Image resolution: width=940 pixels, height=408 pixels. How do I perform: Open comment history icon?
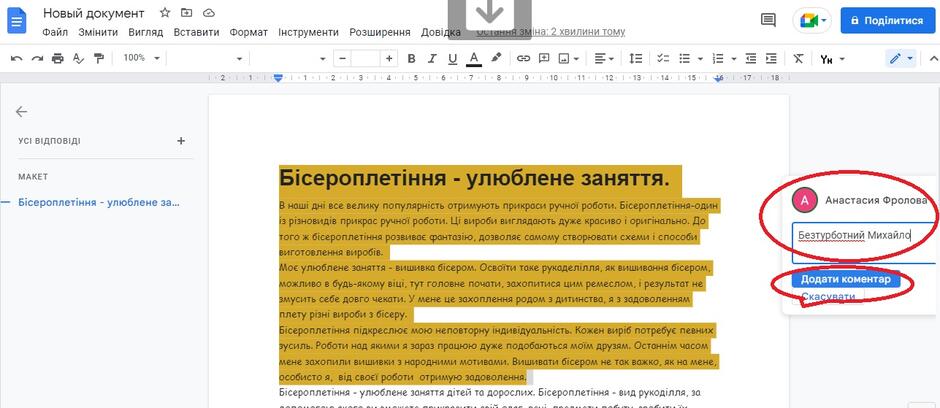tap(768, 20)
